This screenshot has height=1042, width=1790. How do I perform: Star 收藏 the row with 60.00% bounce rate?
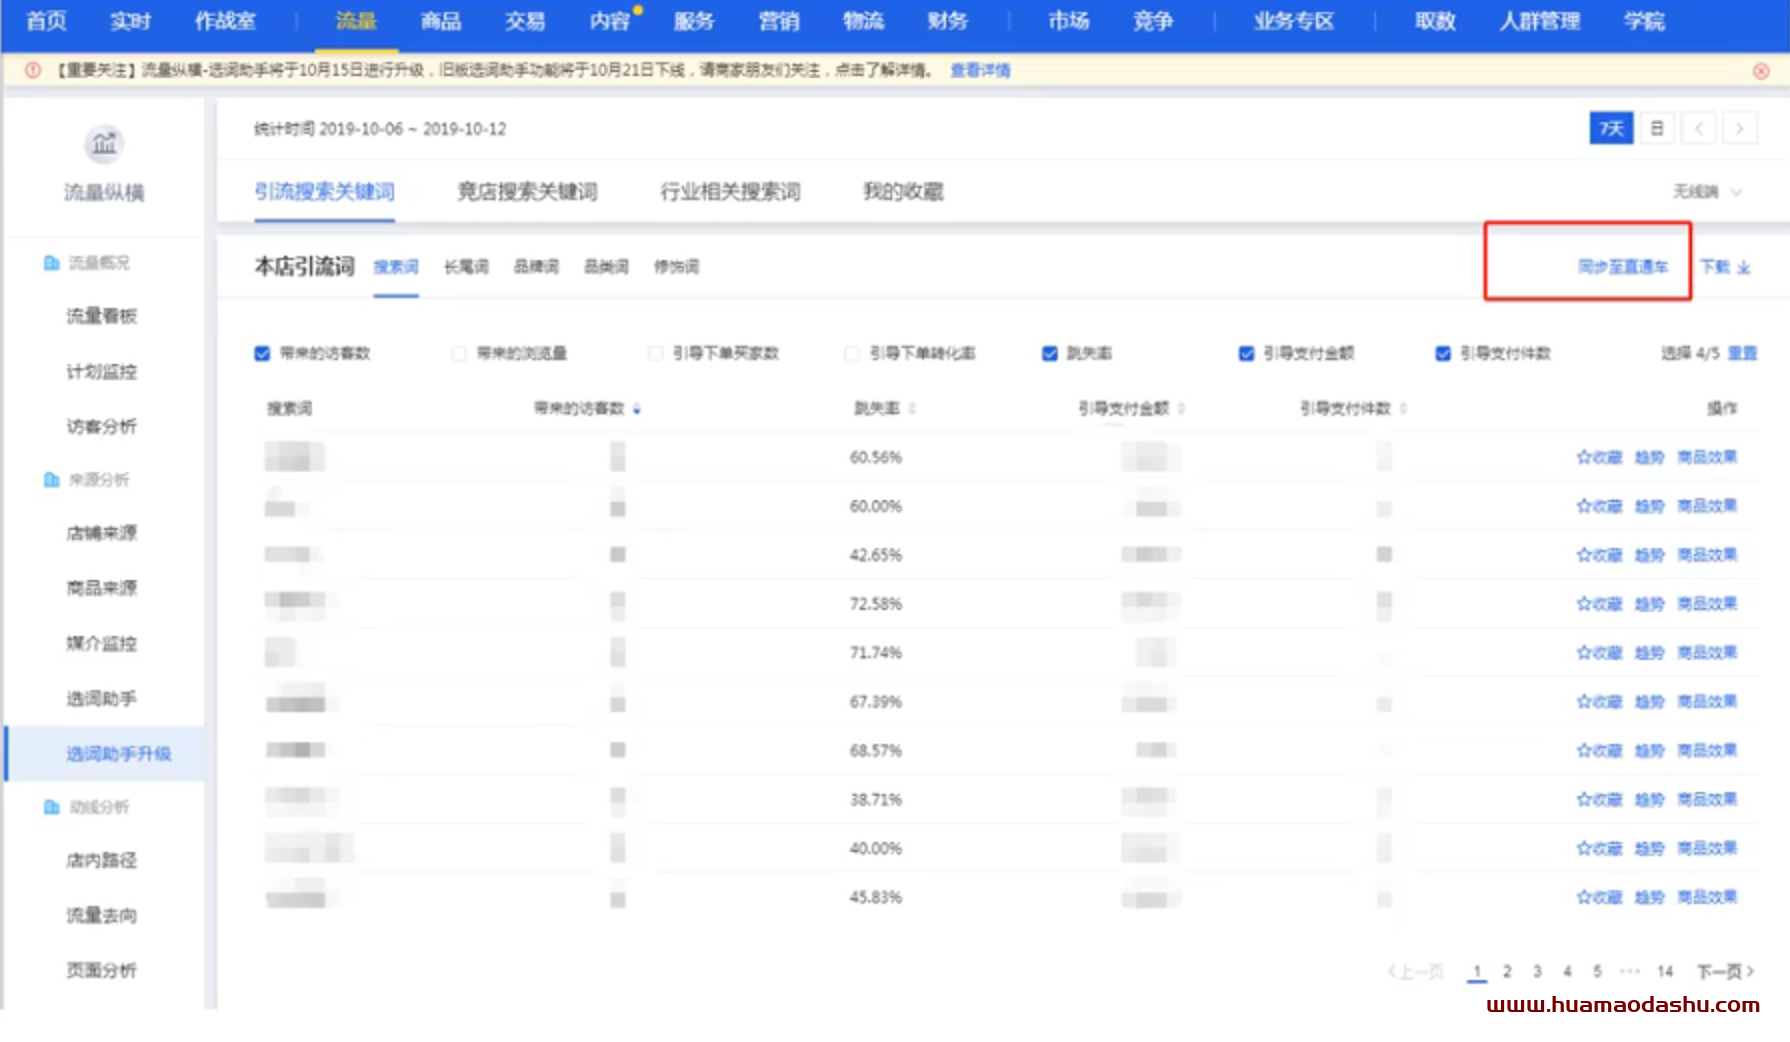pyautogui.click(x=1599, y=506)
